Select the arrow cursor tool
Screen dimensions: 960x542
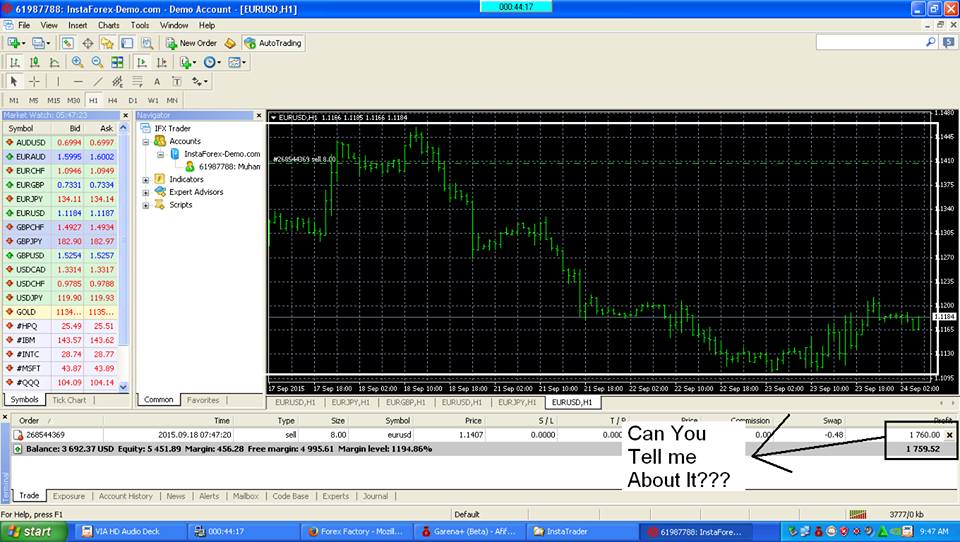tap(14, 81)
